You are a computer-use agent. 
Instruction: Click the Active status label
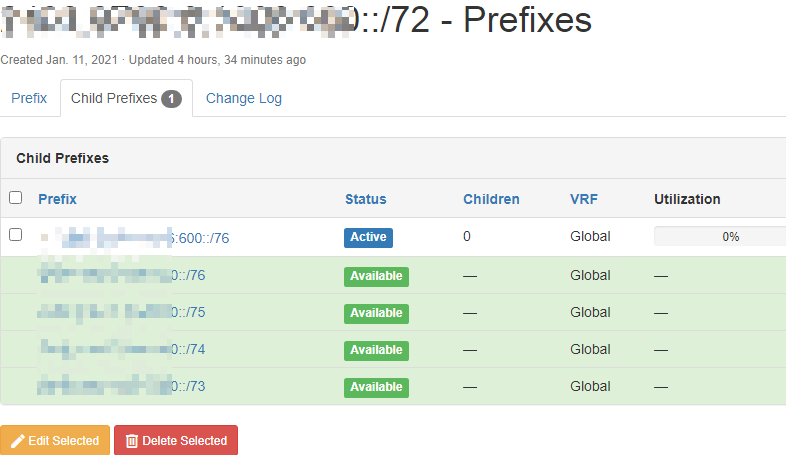[368, 238]
